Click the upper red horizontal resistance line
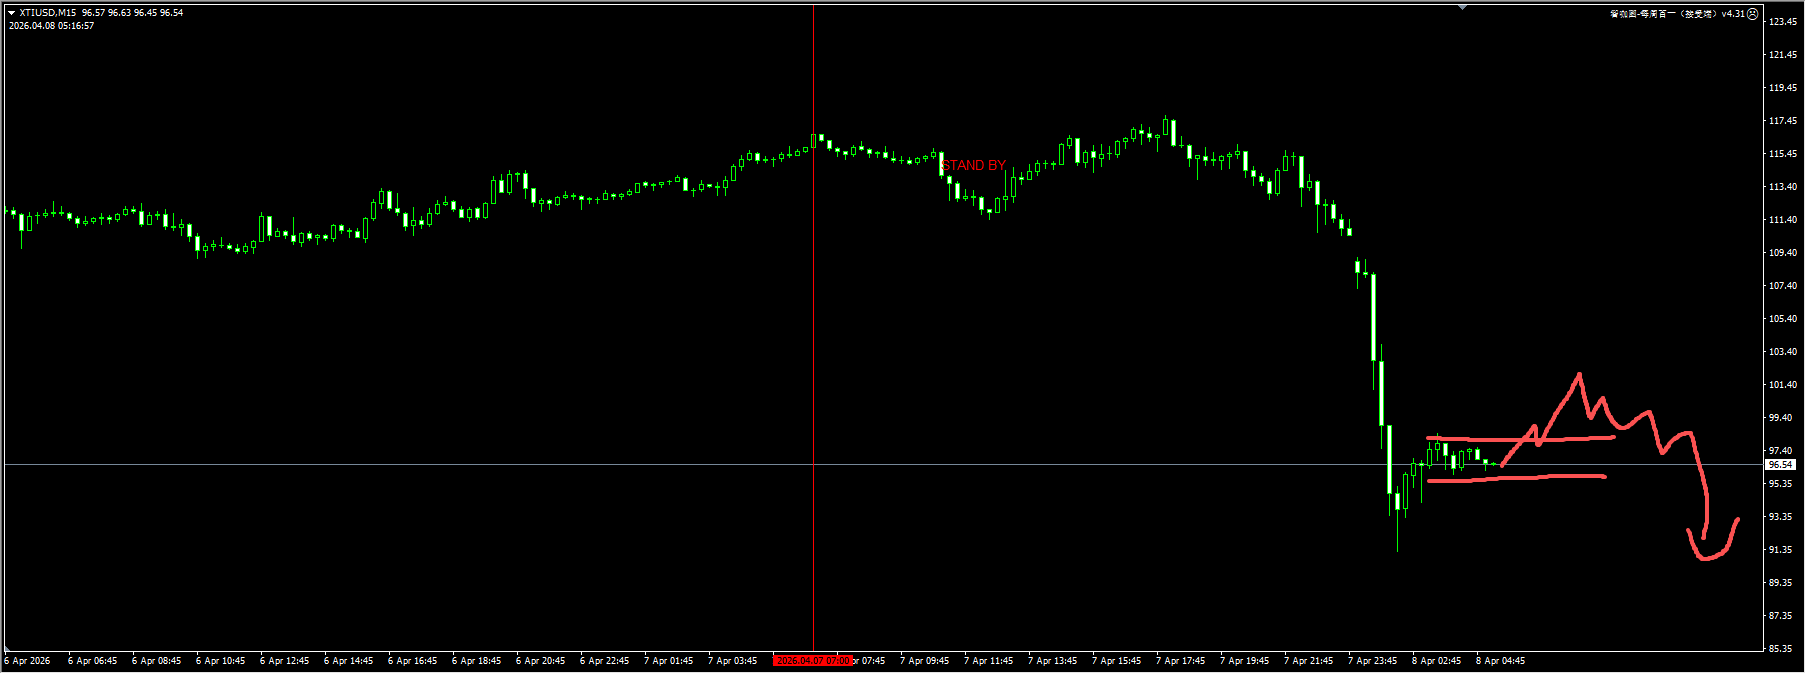 [1520, 438]
